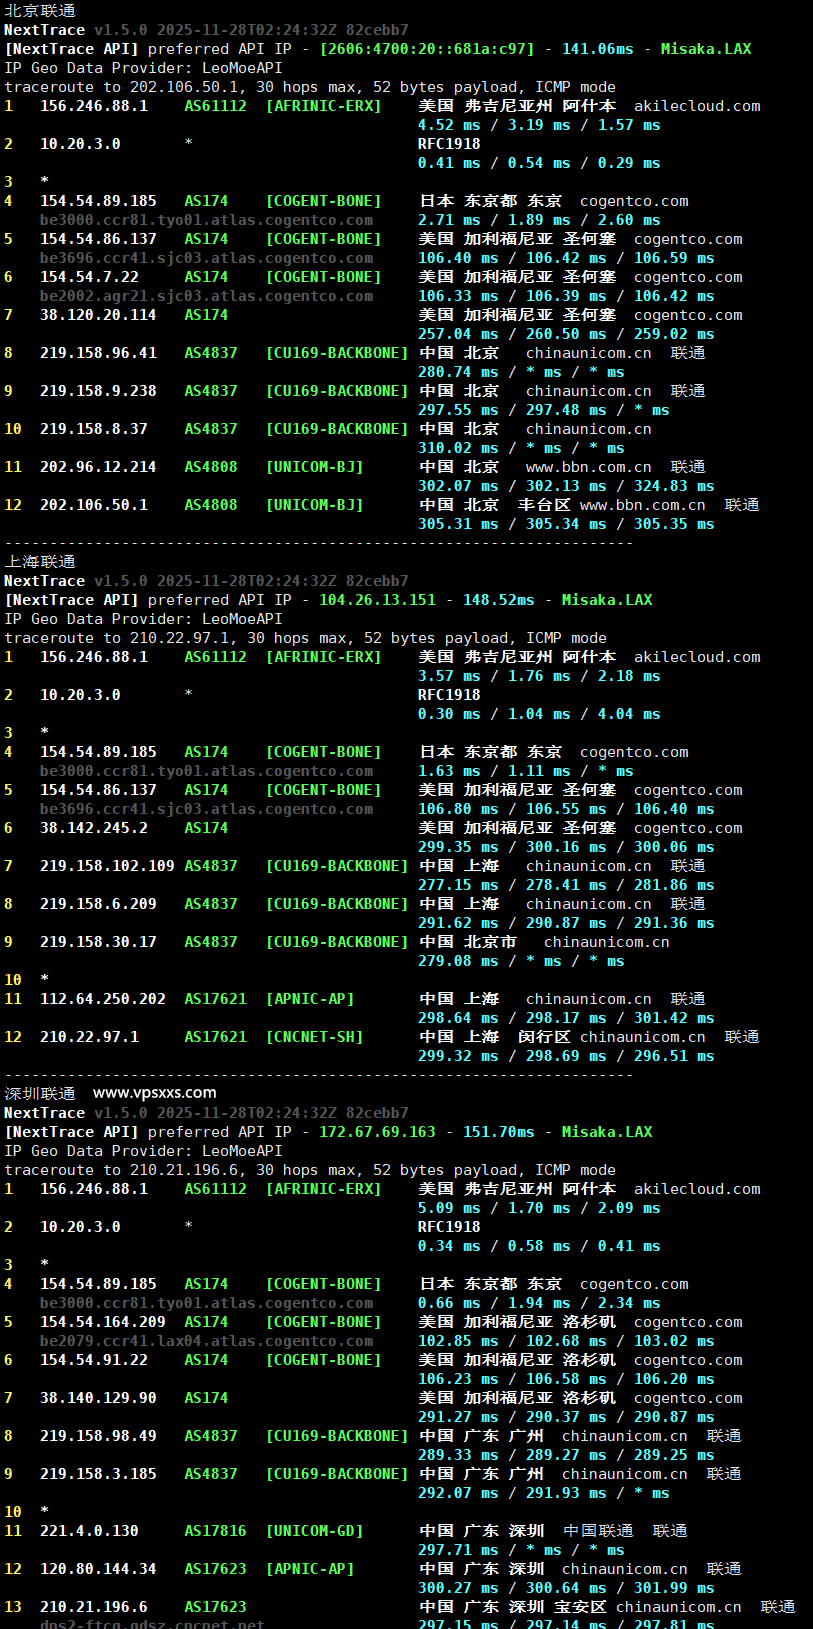The height and width of the screenshot is (1629, 813).
Task: Select hop IP 120.80.144.34
Action: pyautogui.click(x=98, y=1569)
